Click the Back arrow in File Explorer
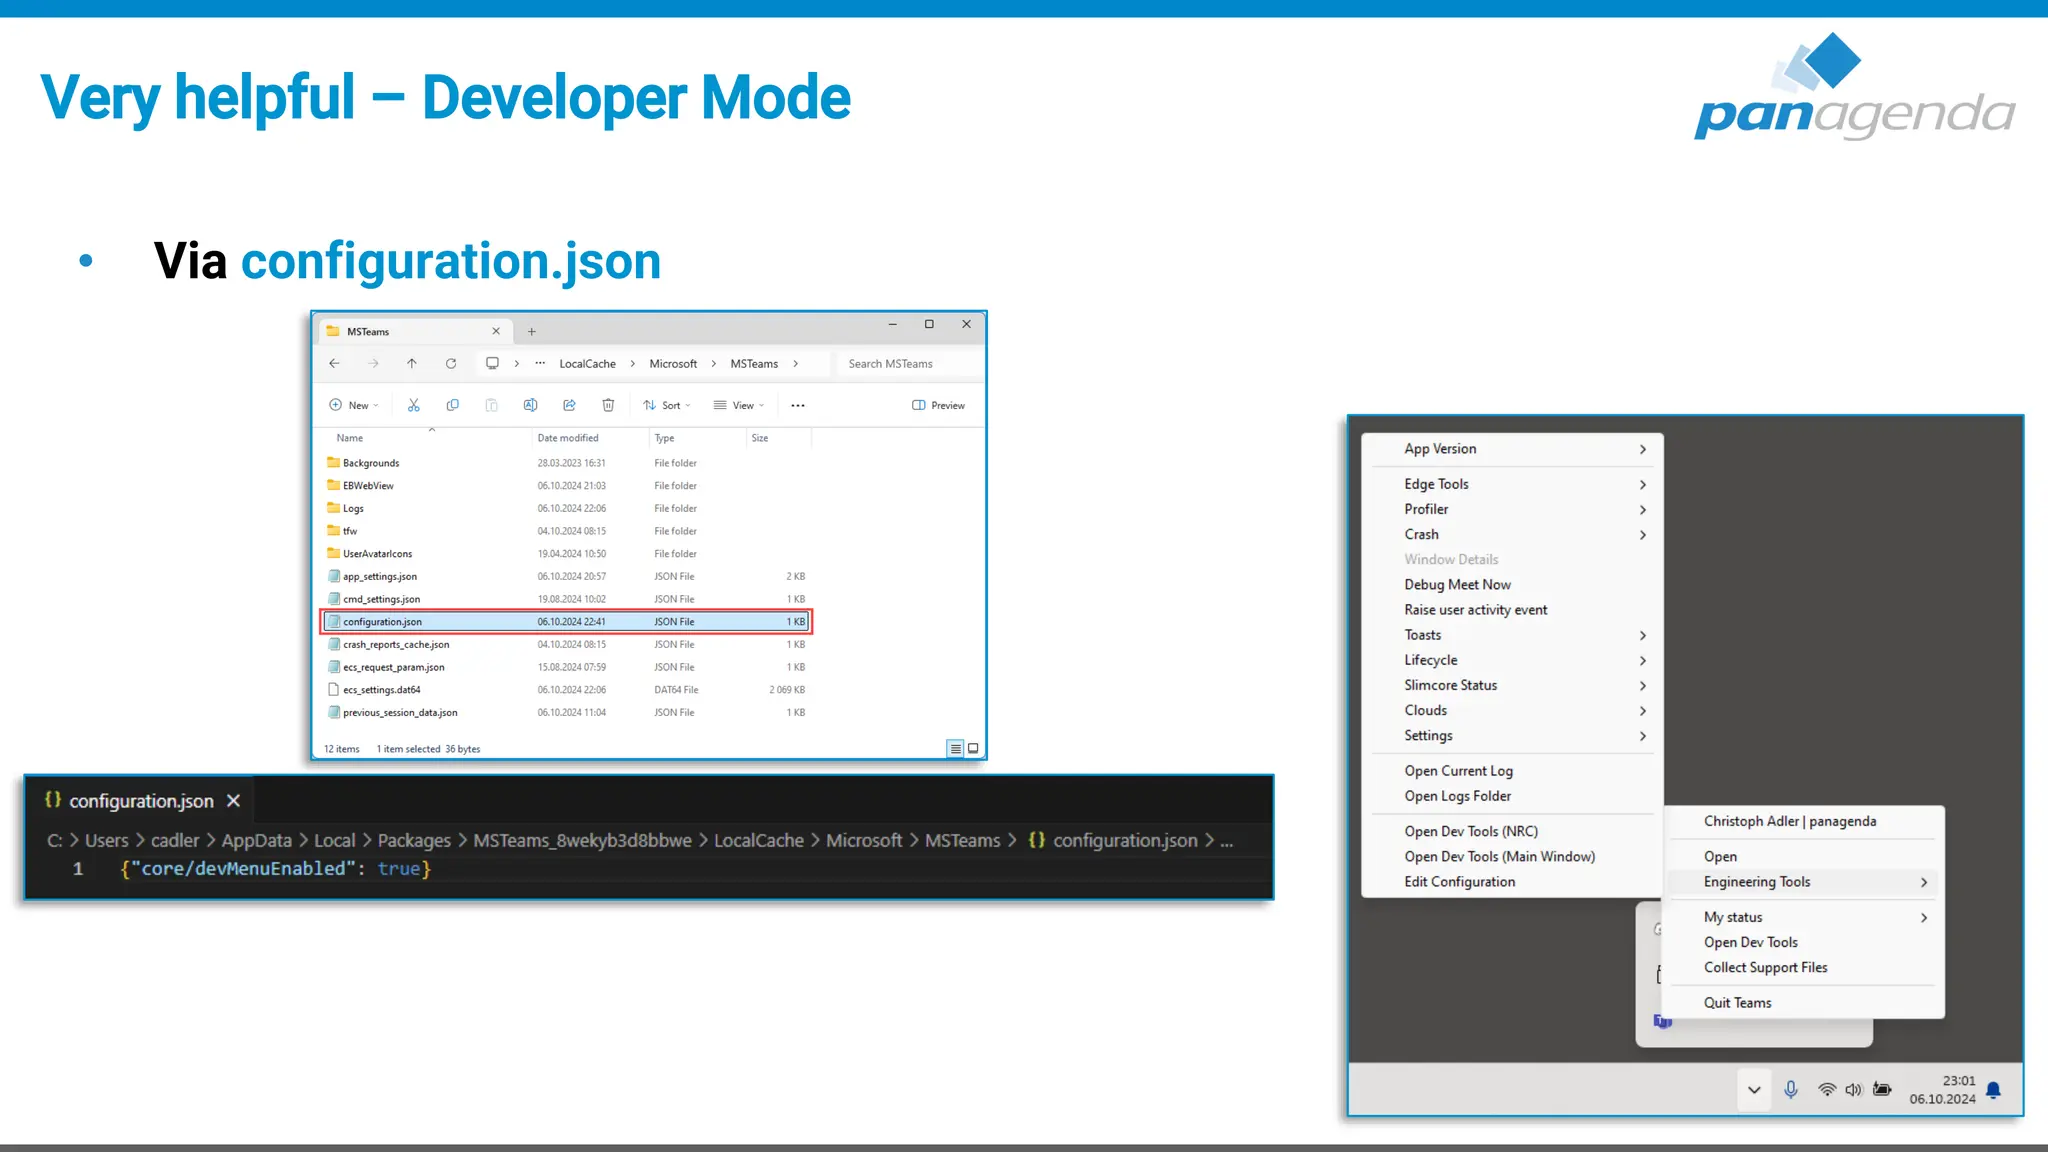The height and width of the screenshot is (1152, 2048). click(334, 363)
